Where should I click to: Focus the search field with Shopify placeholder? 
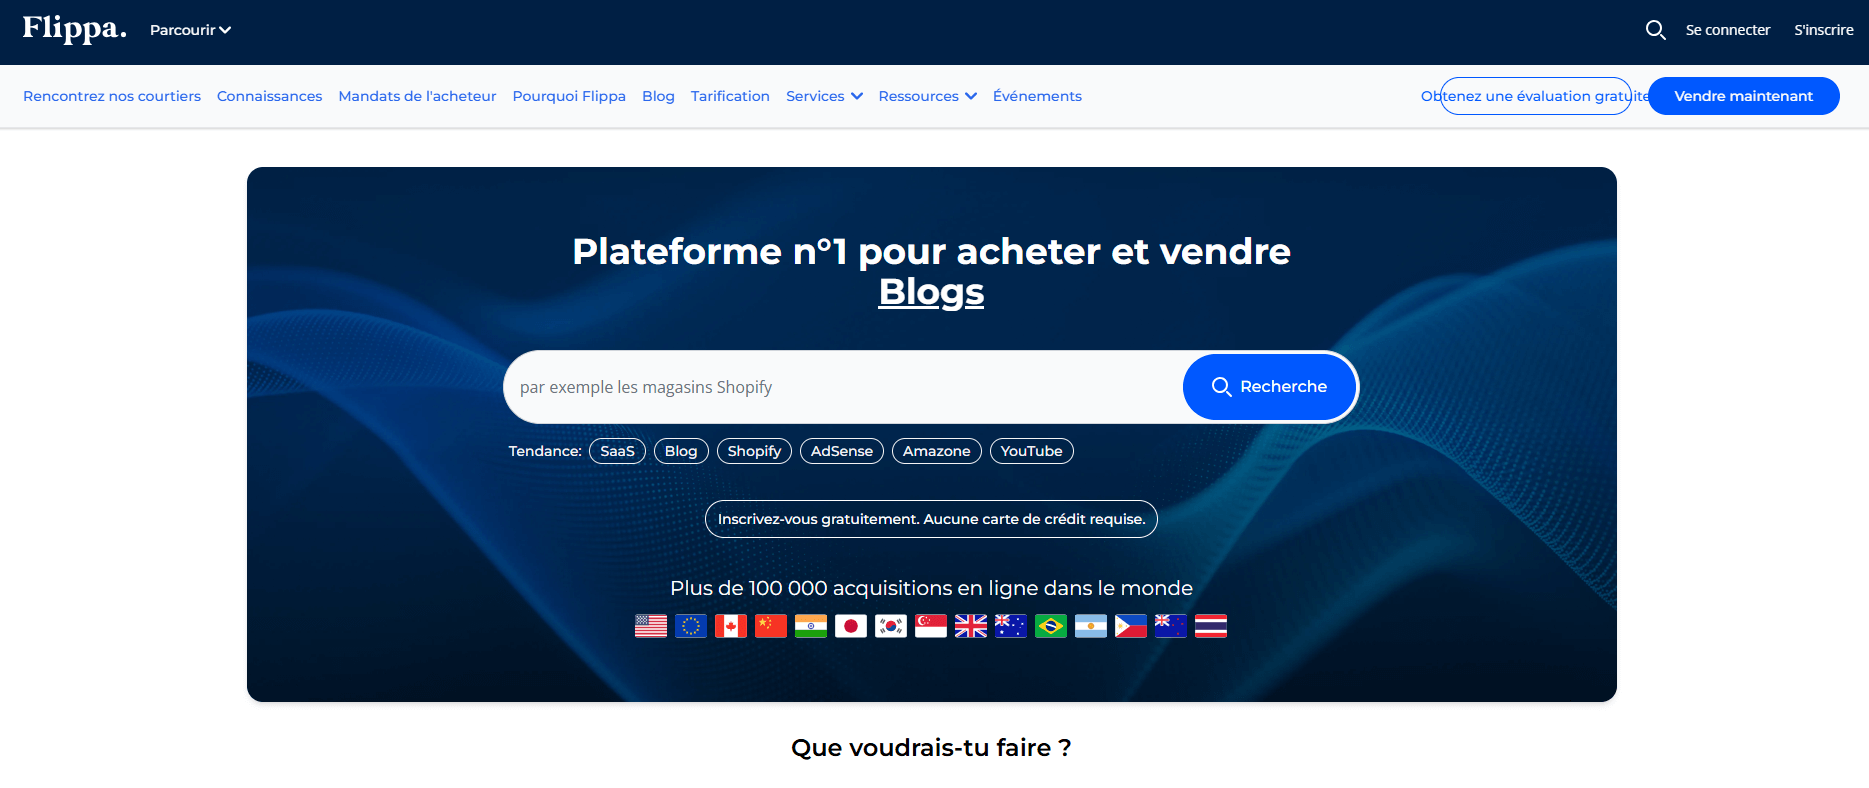843,387
